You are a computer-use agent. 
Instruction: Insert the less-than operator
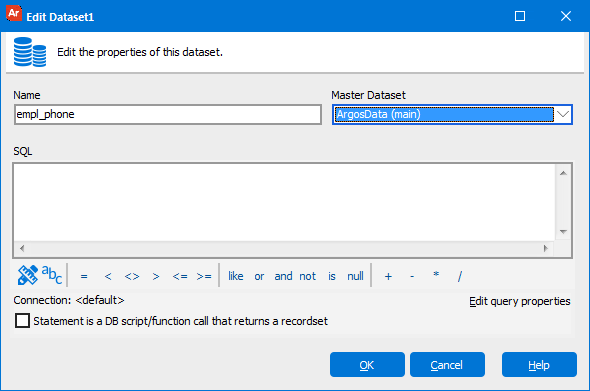coord(108,277)
